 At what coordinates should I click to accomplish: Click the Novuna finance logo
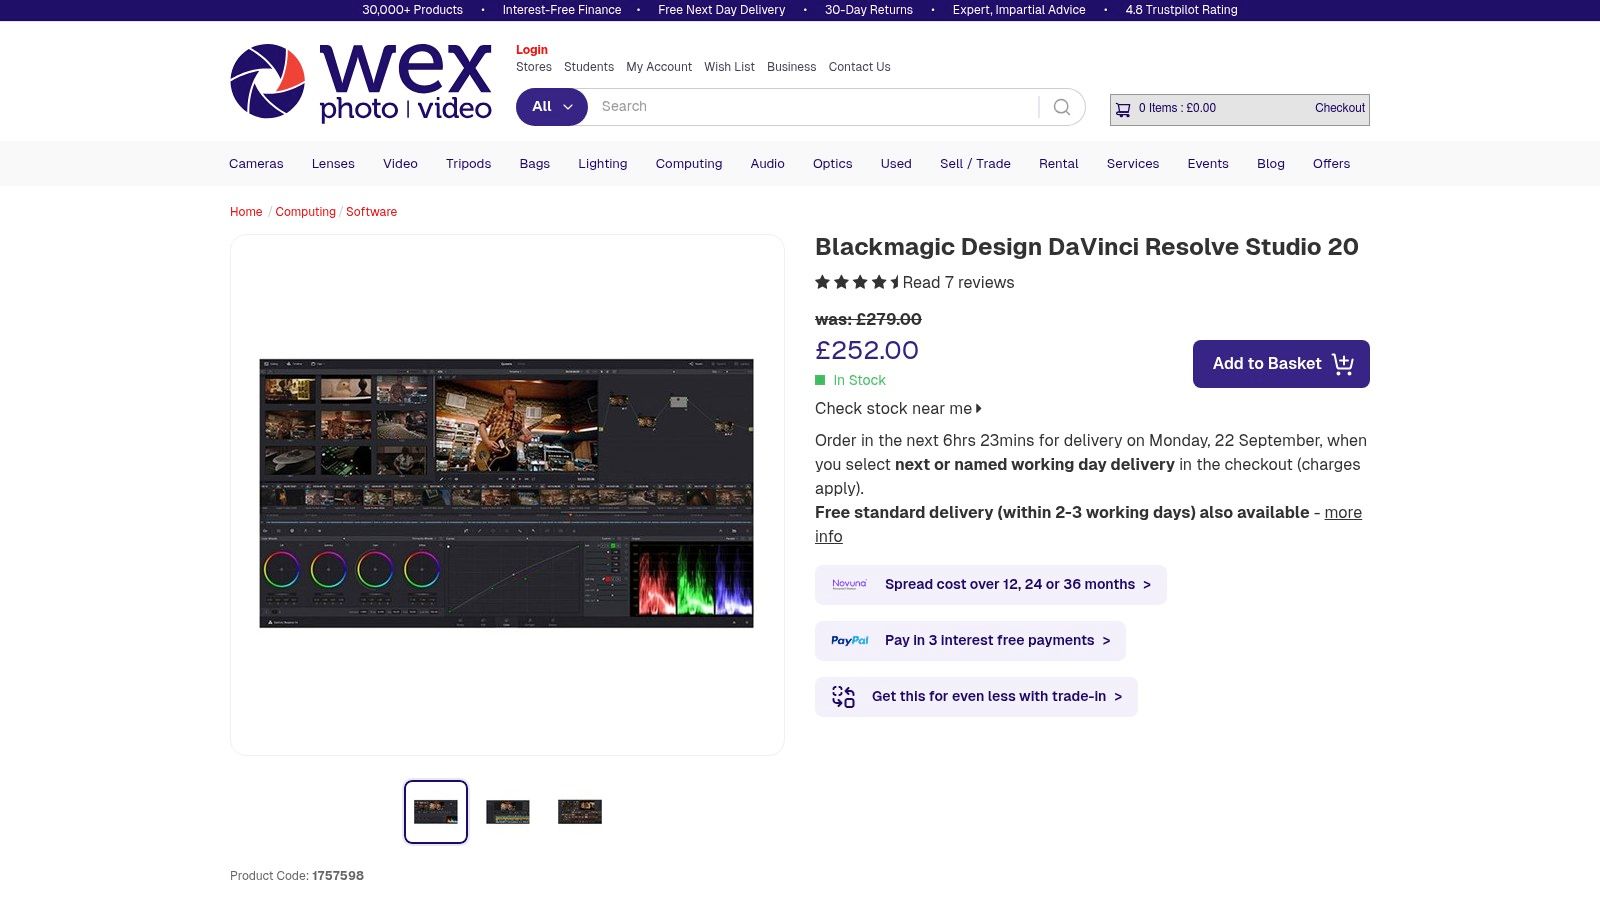coord(849,584)
